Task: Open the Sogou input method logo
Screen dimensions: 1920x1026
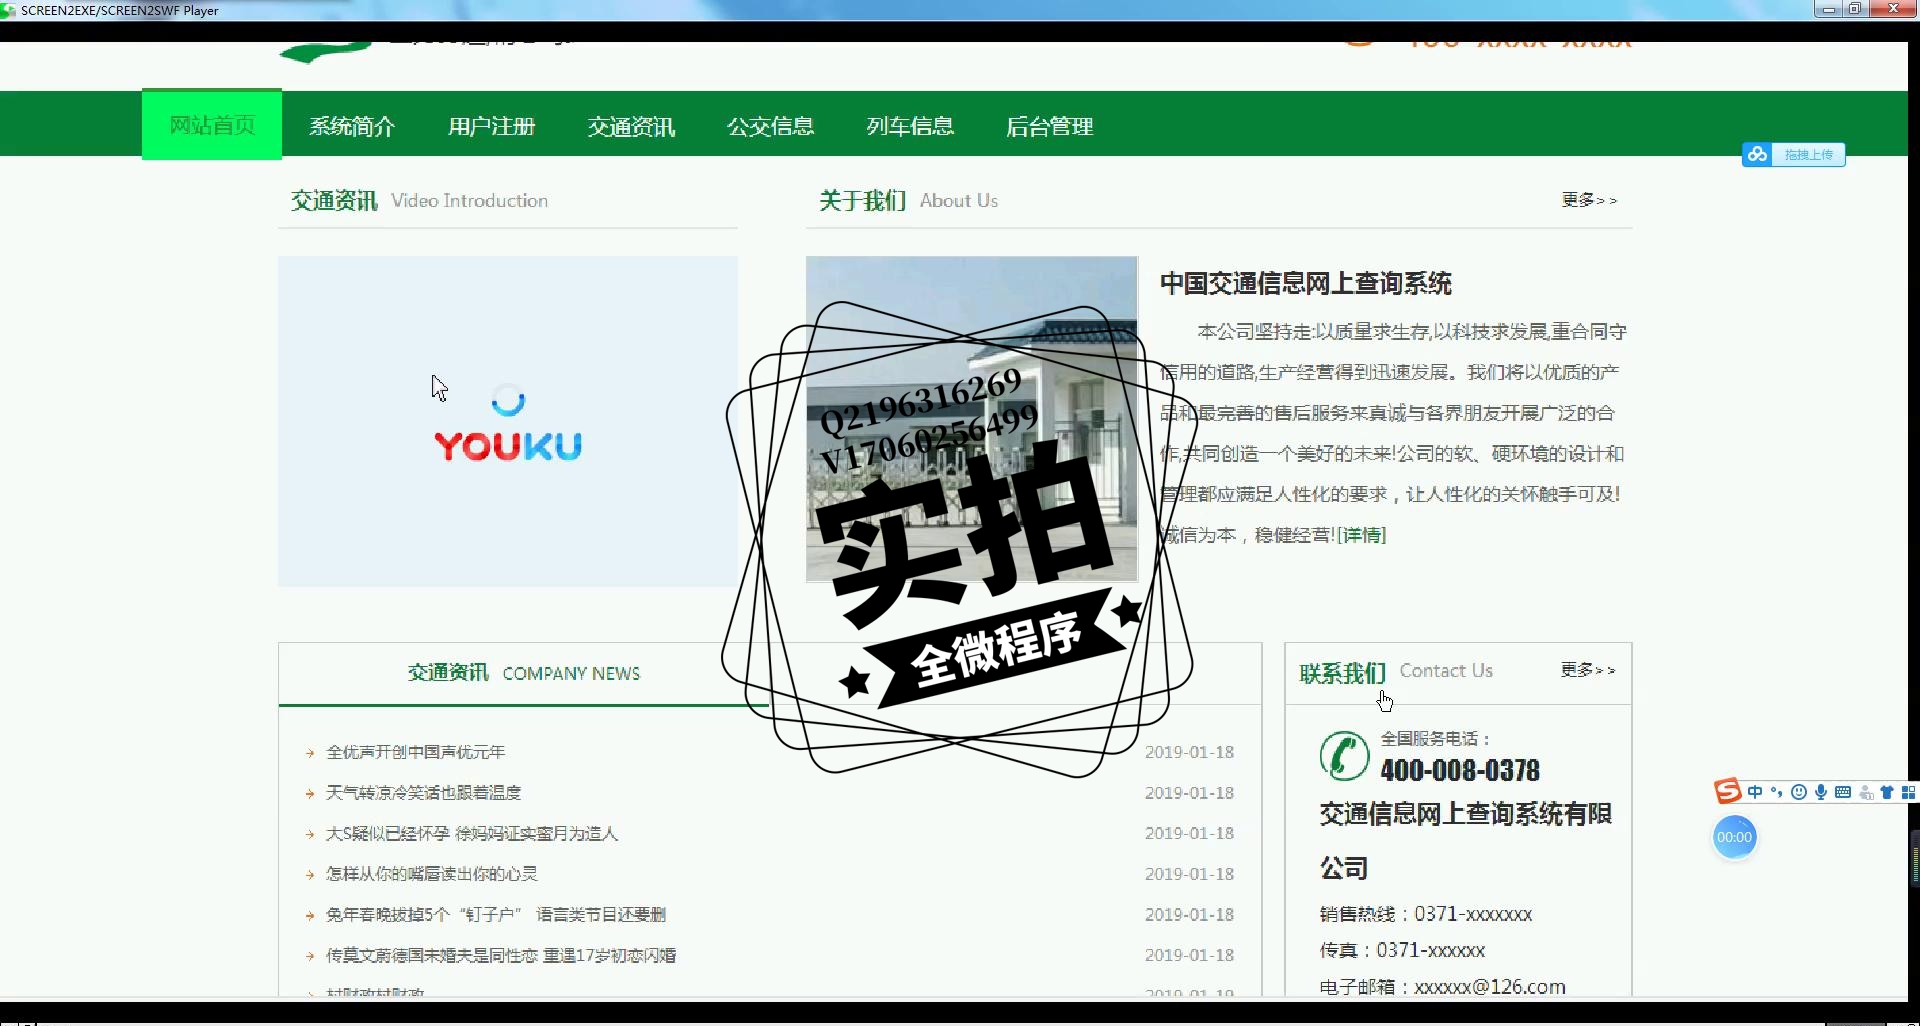Action: pos(1728,792)
